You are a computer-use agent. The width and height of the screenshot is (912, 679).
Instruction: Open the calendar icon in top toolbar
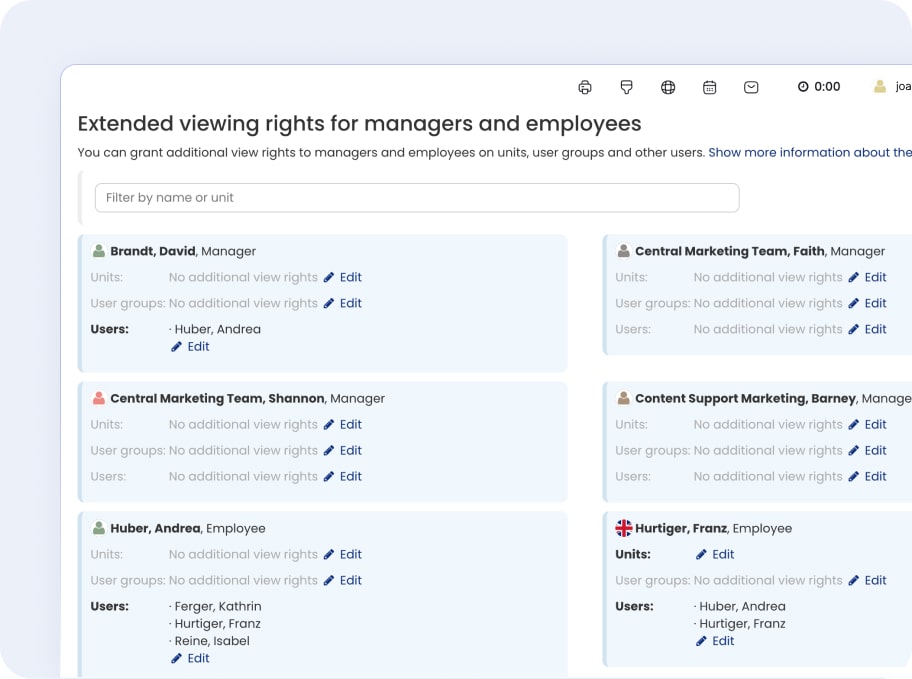click(x=709, y=87)
